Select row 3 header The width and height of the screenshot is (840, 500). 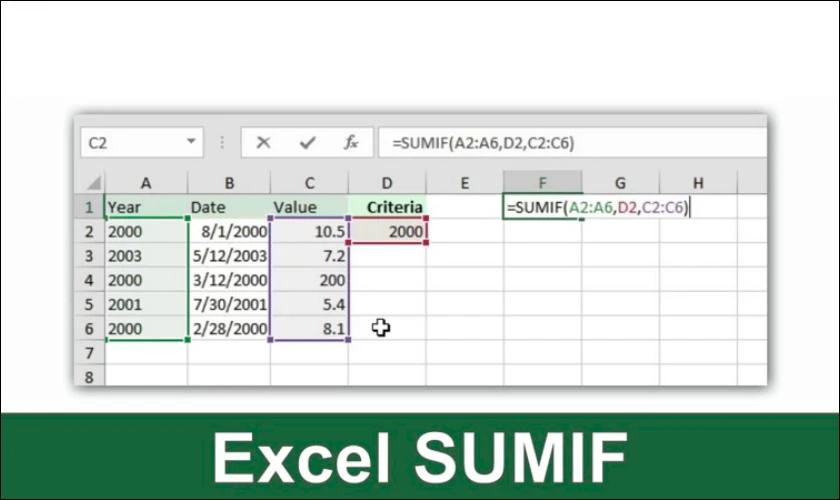click(x=89, y=256)
